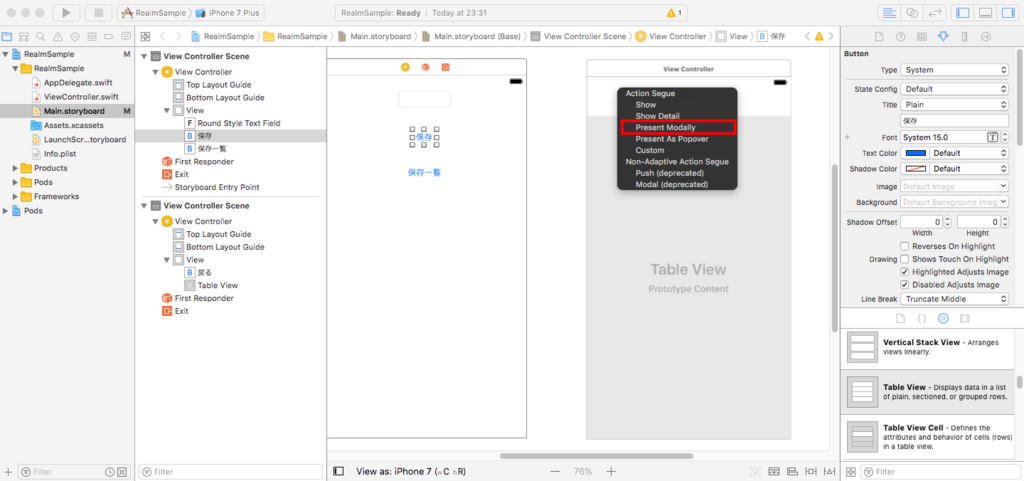1024x481 pixels.
Task: Uncheck Highlighted Adjusts Image
Action: 904,272
